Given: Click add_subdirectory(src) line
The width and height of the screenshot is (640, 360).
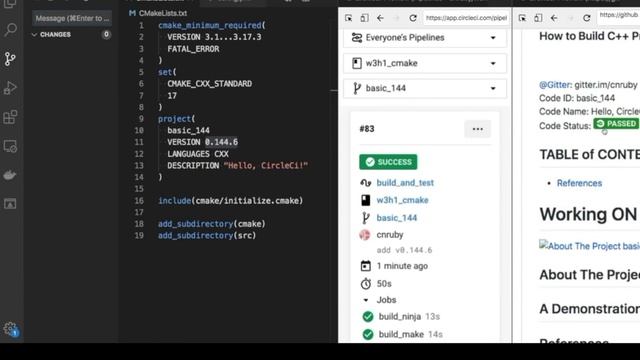Looking at the screenshot, I should [207, 236].
